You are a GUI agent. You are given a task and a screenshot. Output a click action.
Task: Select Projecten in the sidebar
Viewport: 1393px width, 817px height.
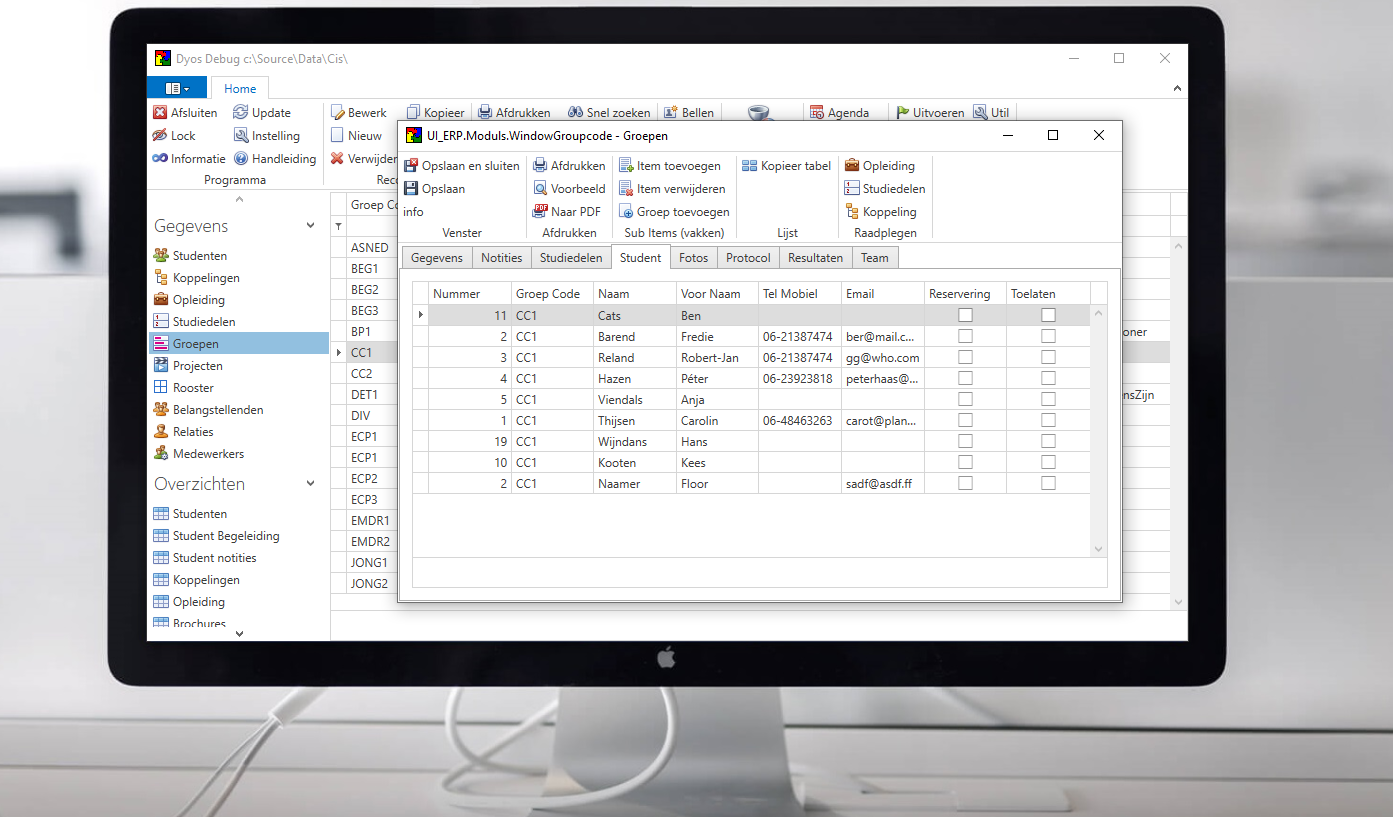pyautogui.click(x=198, y=366)
